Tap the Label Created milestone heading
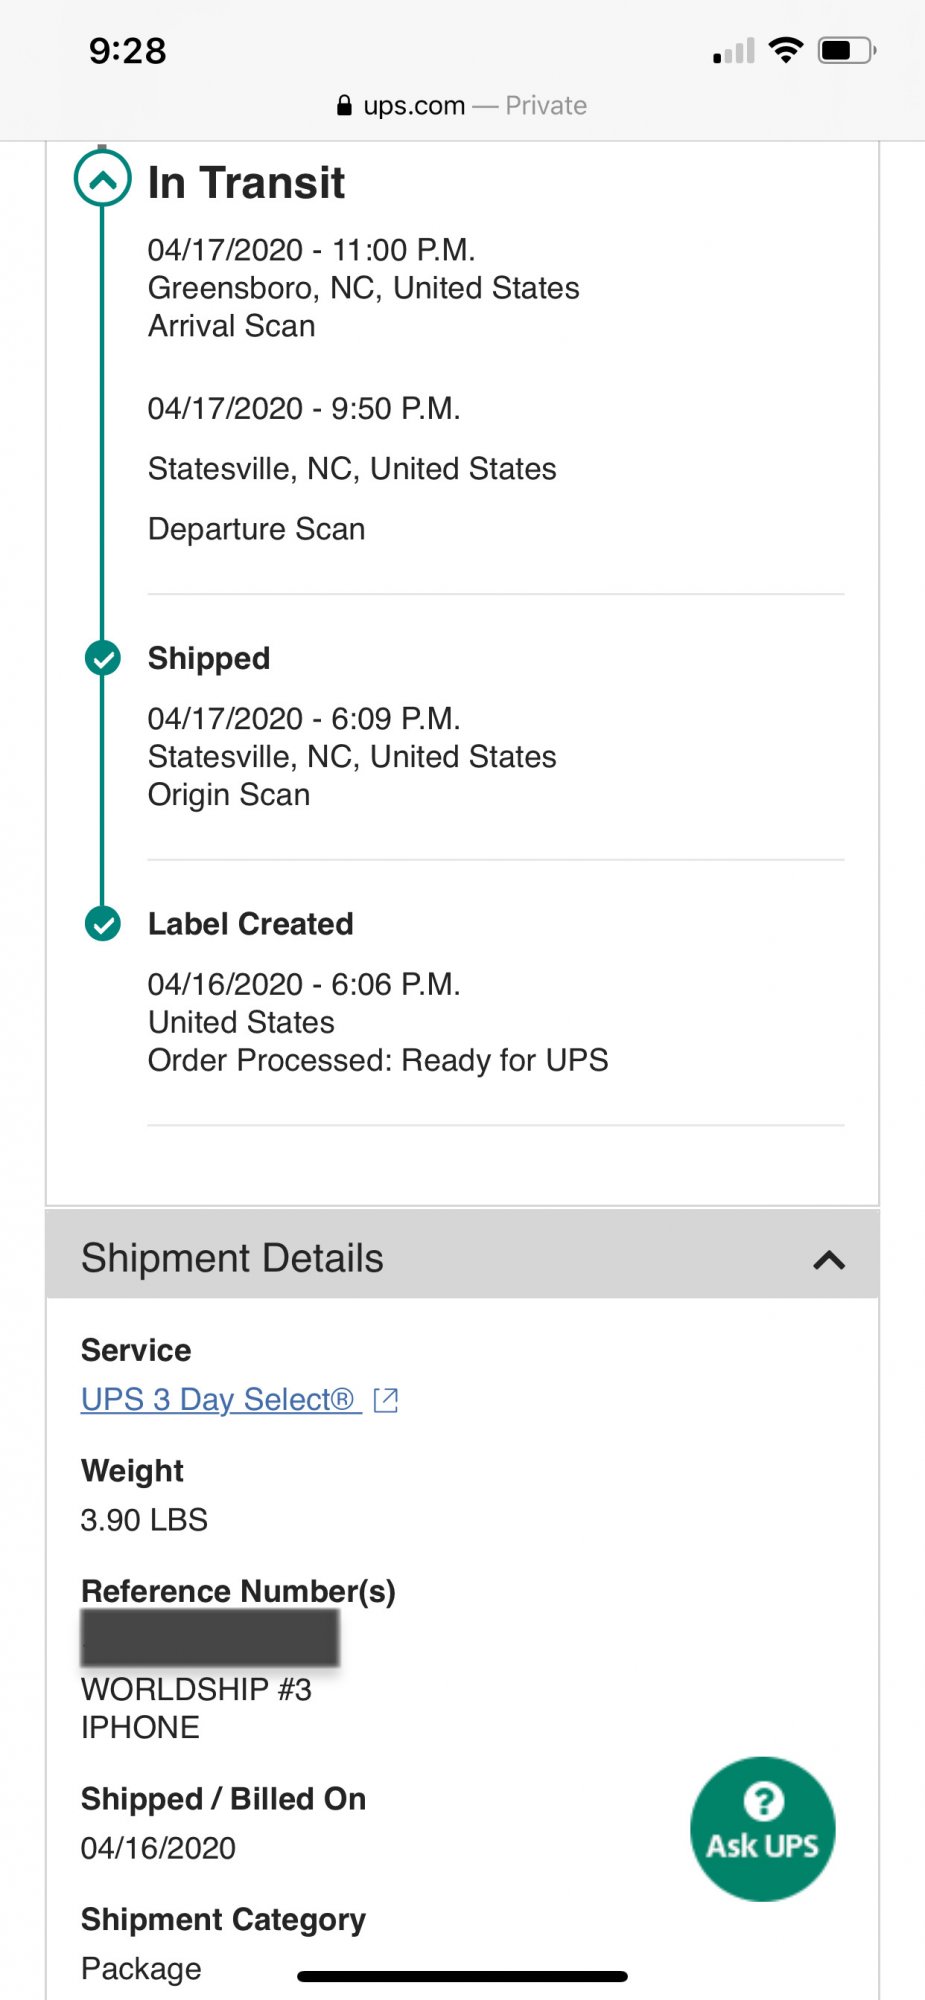 coord(250,924)
